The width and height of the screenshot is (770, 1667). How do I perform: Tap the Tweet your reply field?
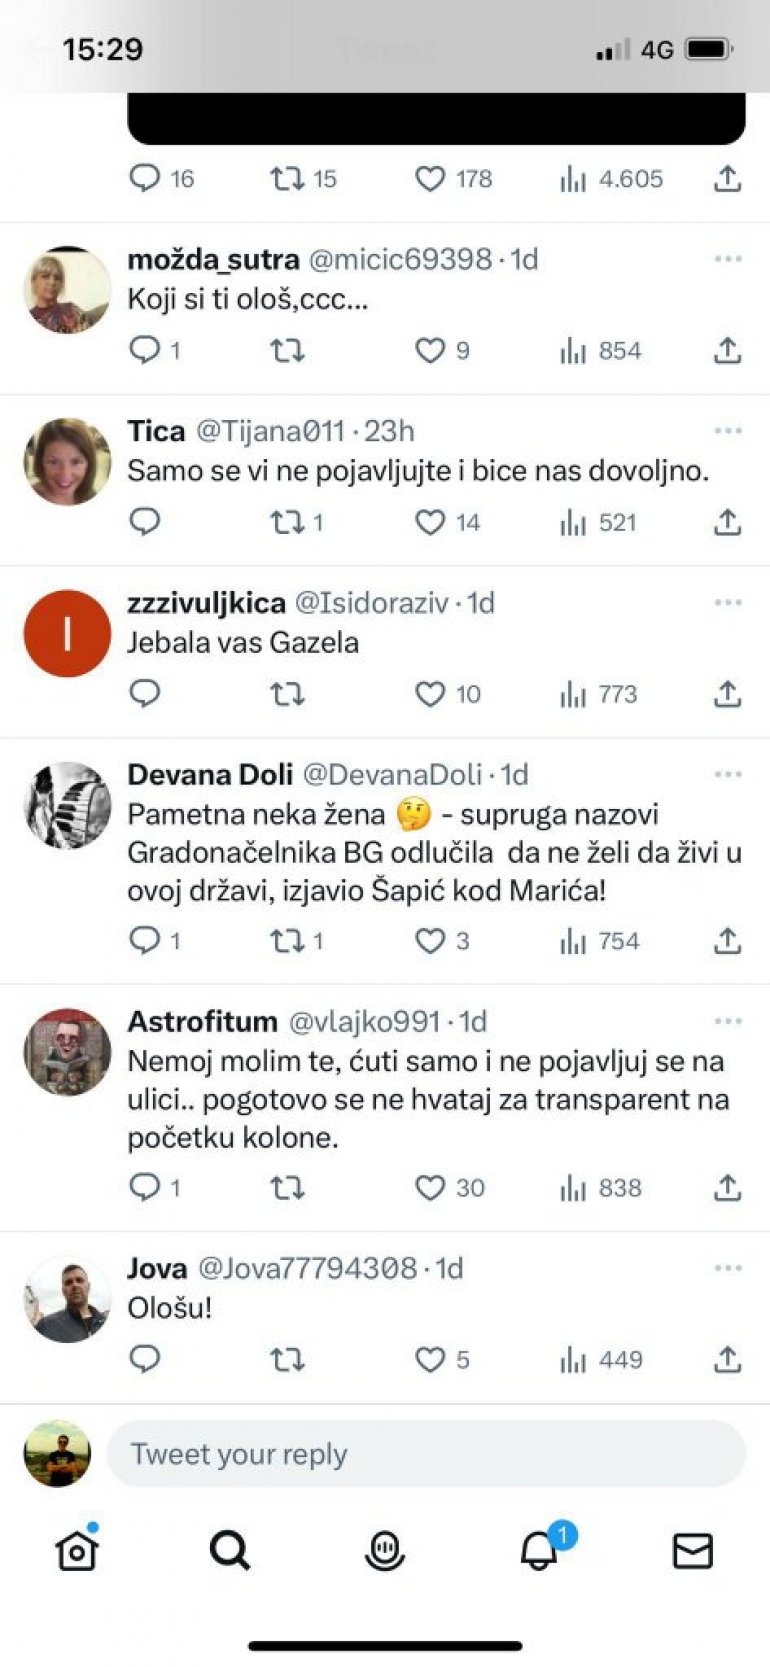click(x=426, y=1454)
